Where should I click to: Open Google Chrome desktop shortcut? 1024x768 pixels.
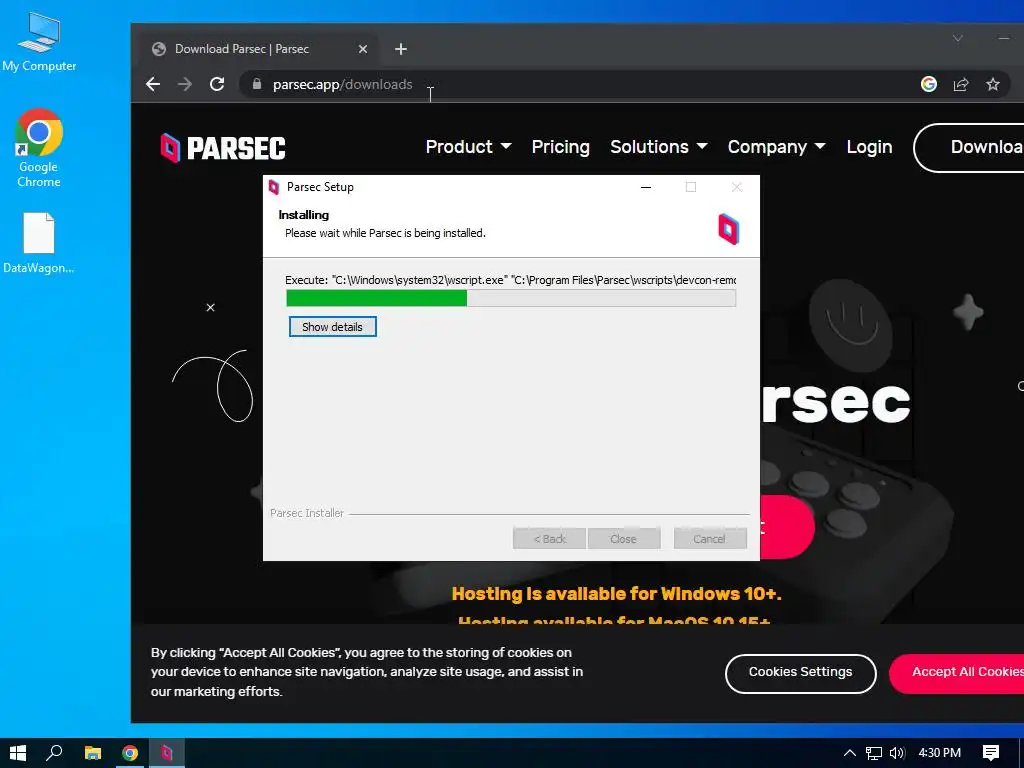click(39, 148)
